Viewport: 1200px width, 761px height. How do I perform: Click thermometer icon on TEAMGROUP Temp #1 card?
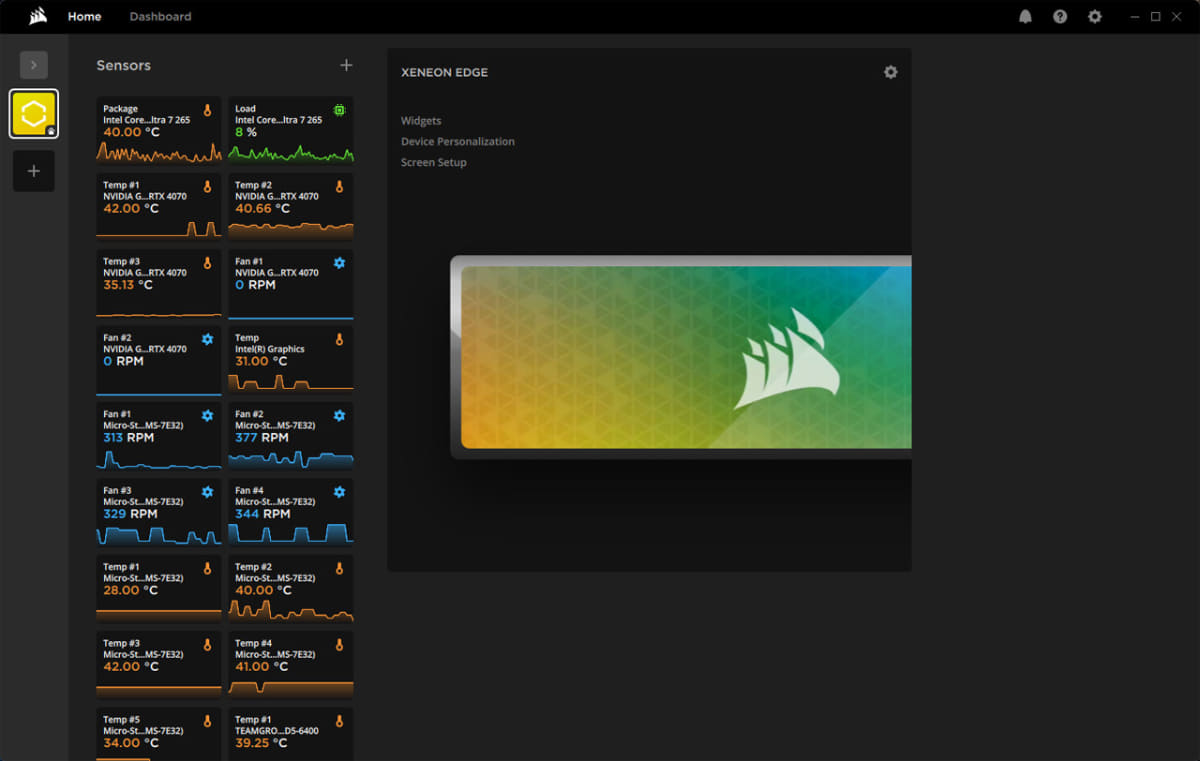pyautogui.click(x=339, y=721)
